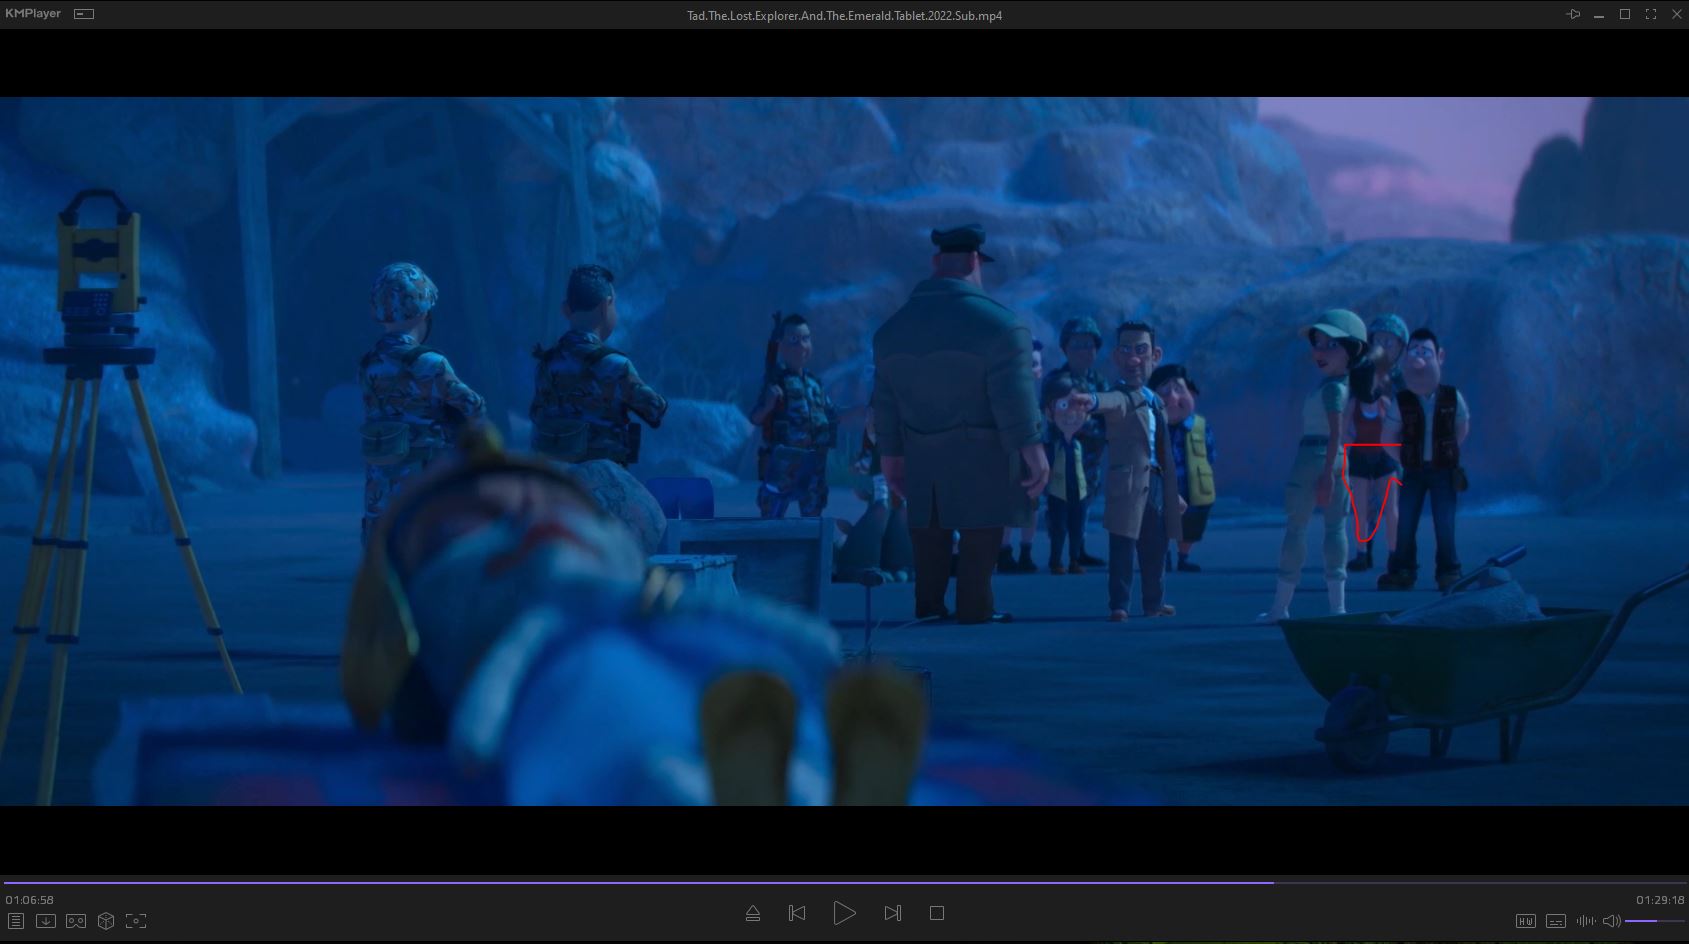Click the eject/open file icon
This screenshot has height=944, width=1689.
753,913
